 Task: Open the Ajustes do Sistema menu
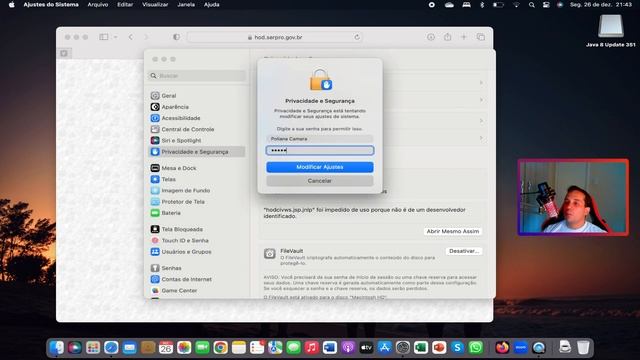pyautogui.click(x=51, y=4)
